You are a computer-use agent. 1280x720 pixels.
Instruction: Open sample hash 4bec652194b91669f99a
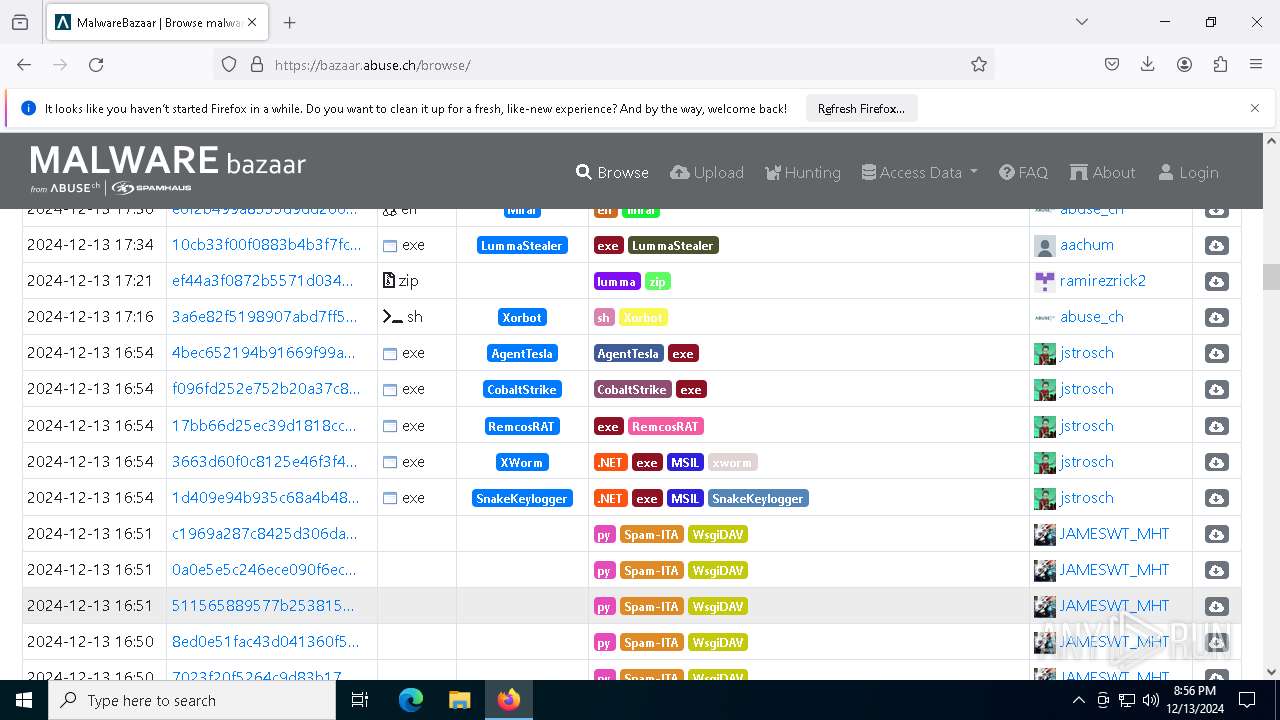coord(264,353)
